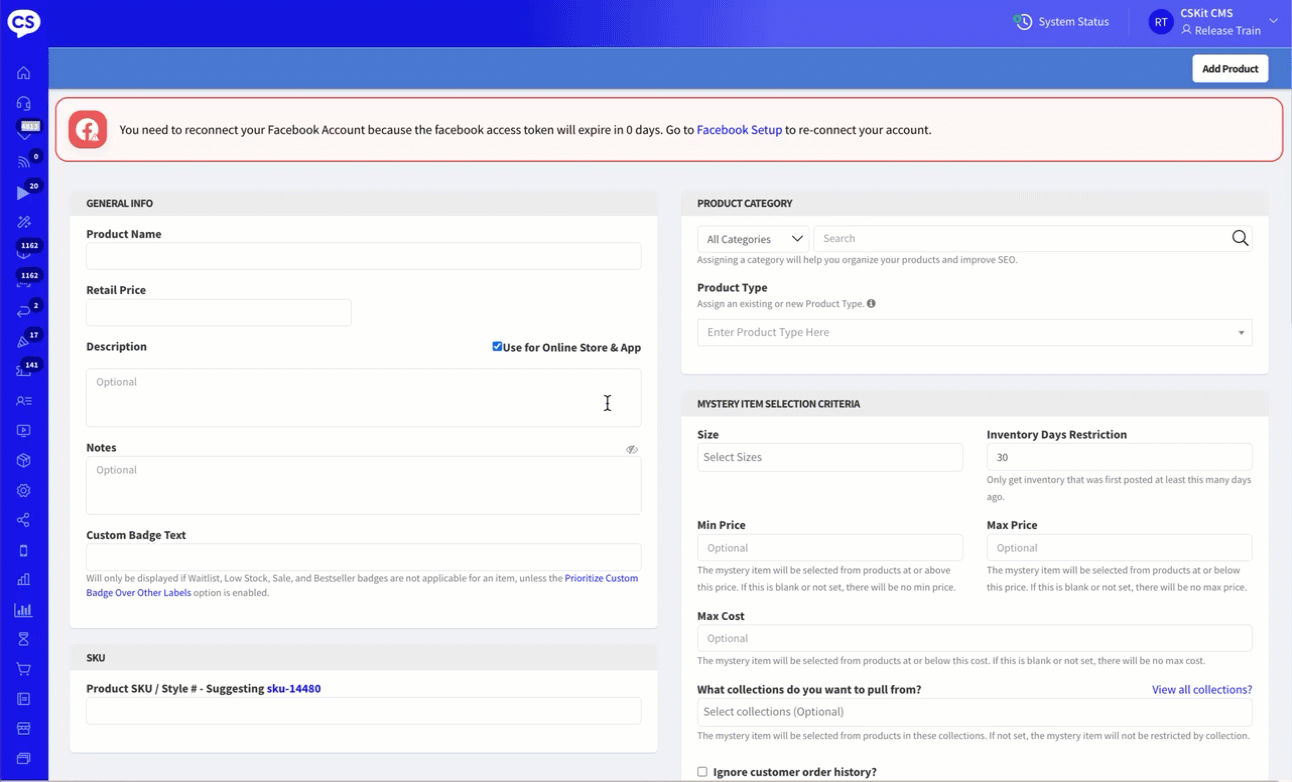Open the Select Sizes dropdown

(x=829, y=457)
